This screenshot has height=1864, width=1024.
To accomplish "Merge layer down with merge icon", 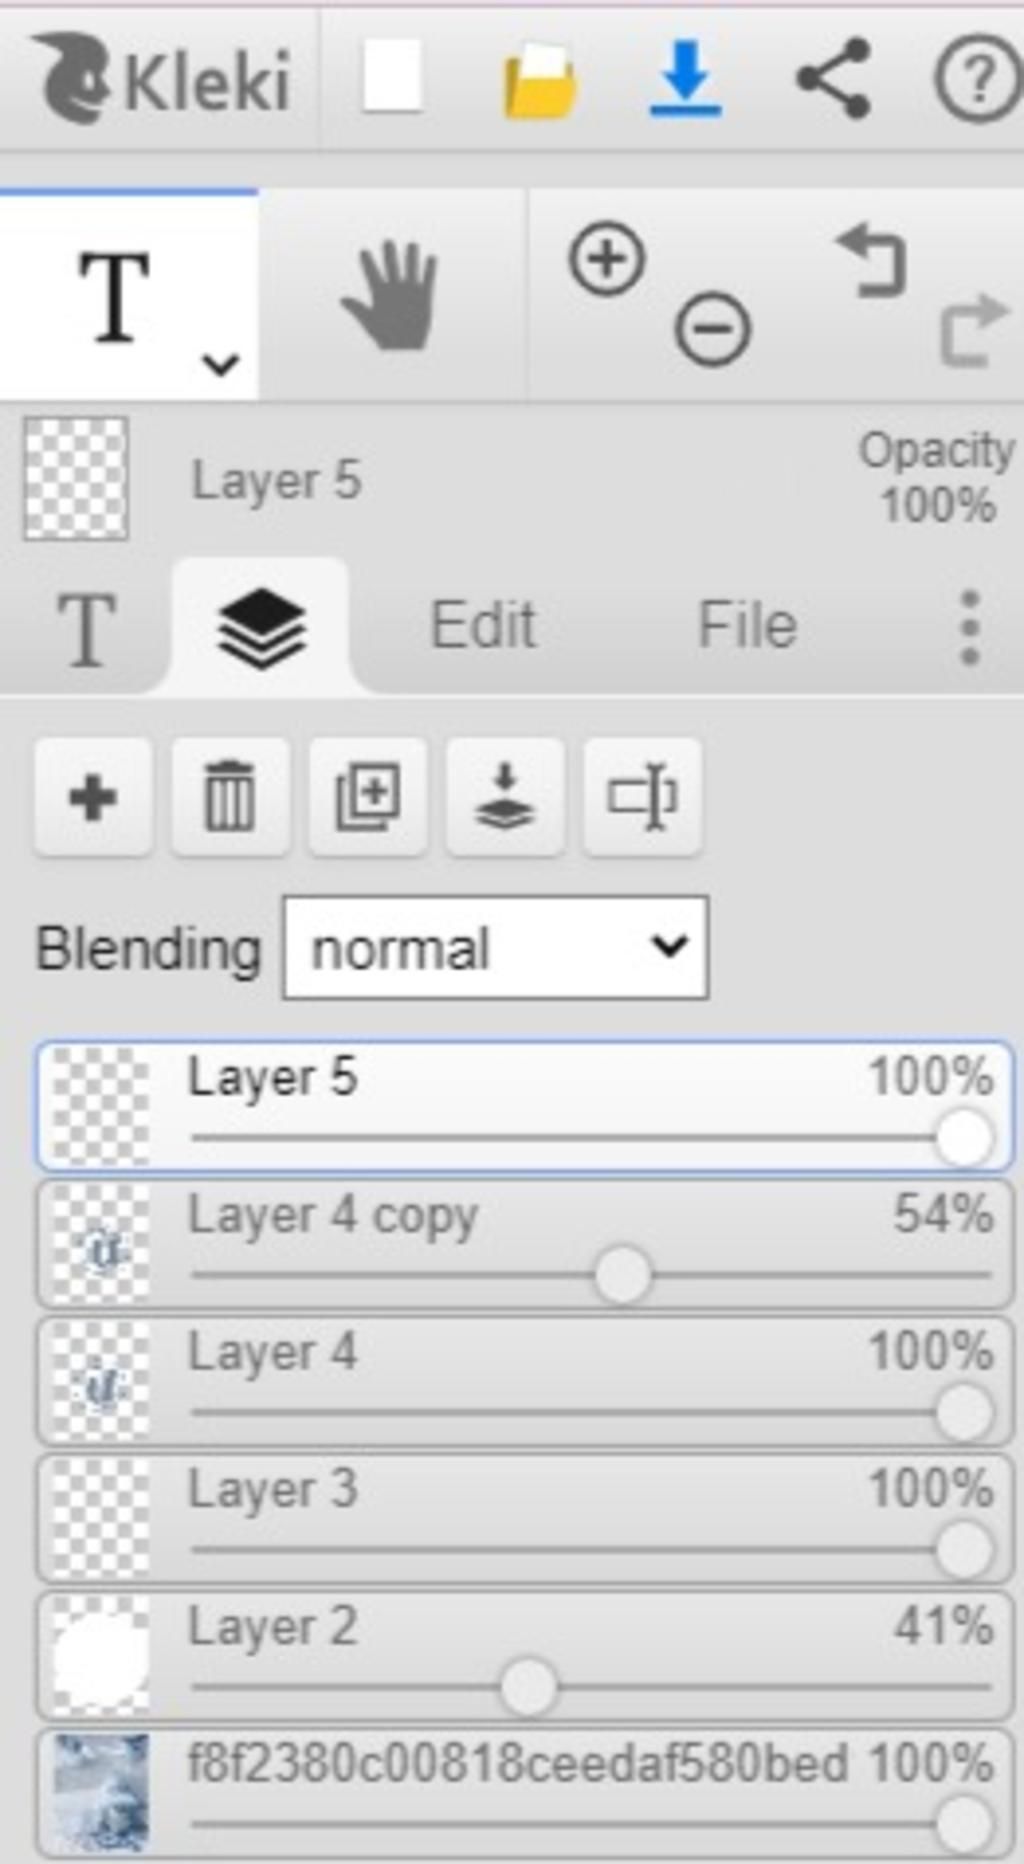I will click(x=505, y=797).
